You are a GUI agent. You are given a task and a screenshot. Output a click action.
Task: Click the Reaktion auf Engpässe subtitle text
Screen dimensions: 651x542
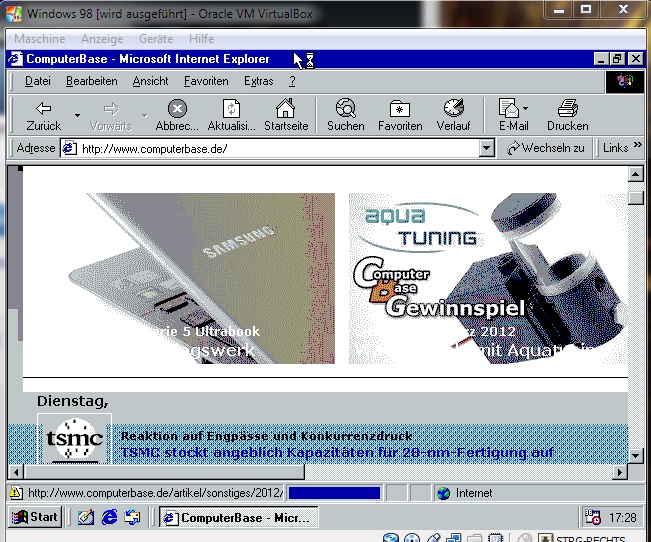pyautogui.click(x=266, y=436)
